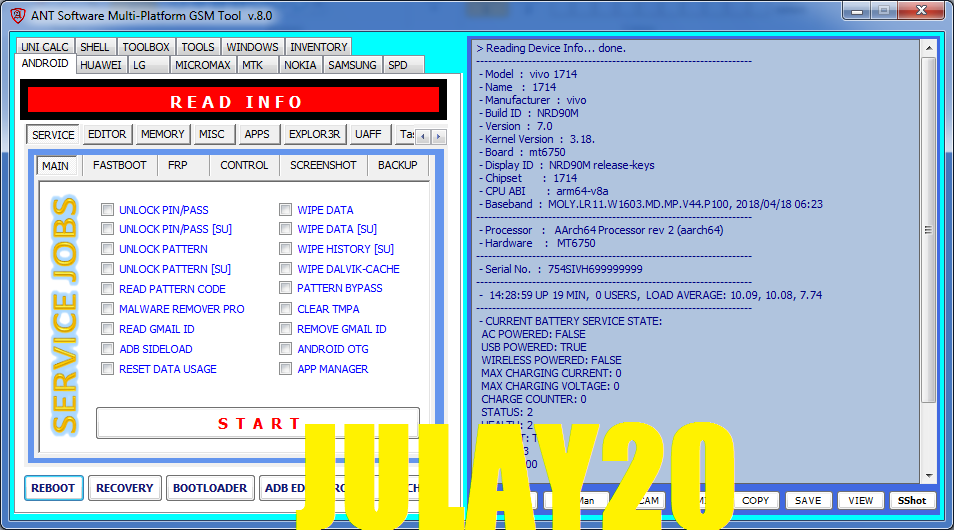This screenshot has height=530, width=954.
Task: Check REMOVE GMAIL ID option
Action: point(285,329)
